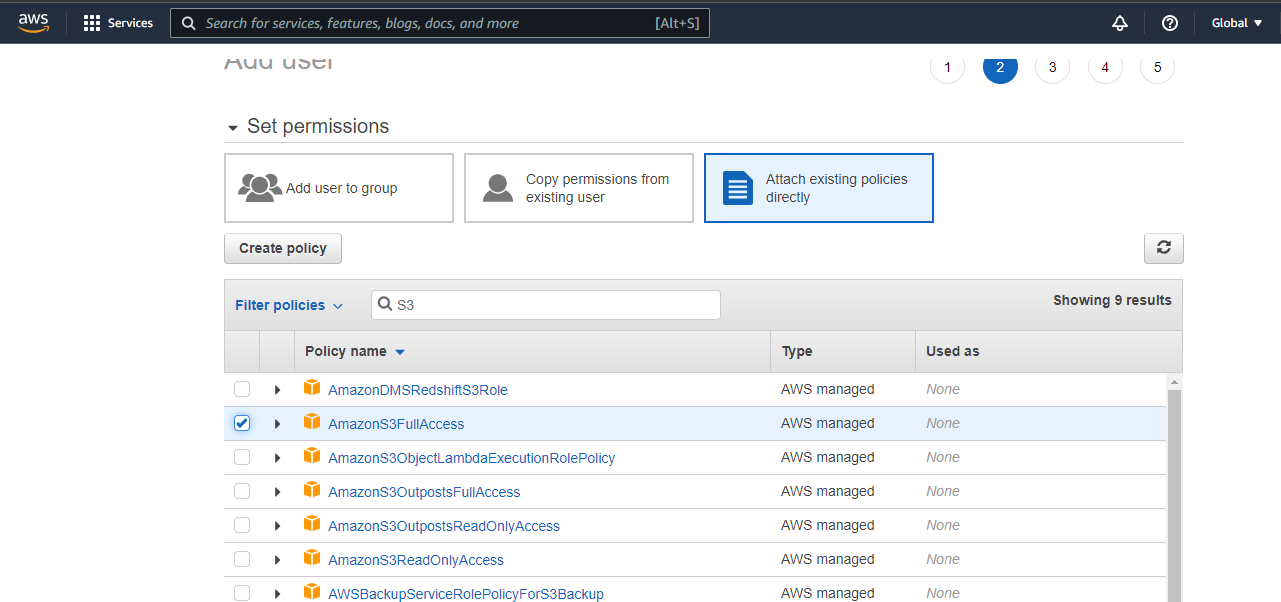
Task: Click the AmazonS3ObjectLambdaExecutionRolePolicy box icon
Action: coord(312,457)
